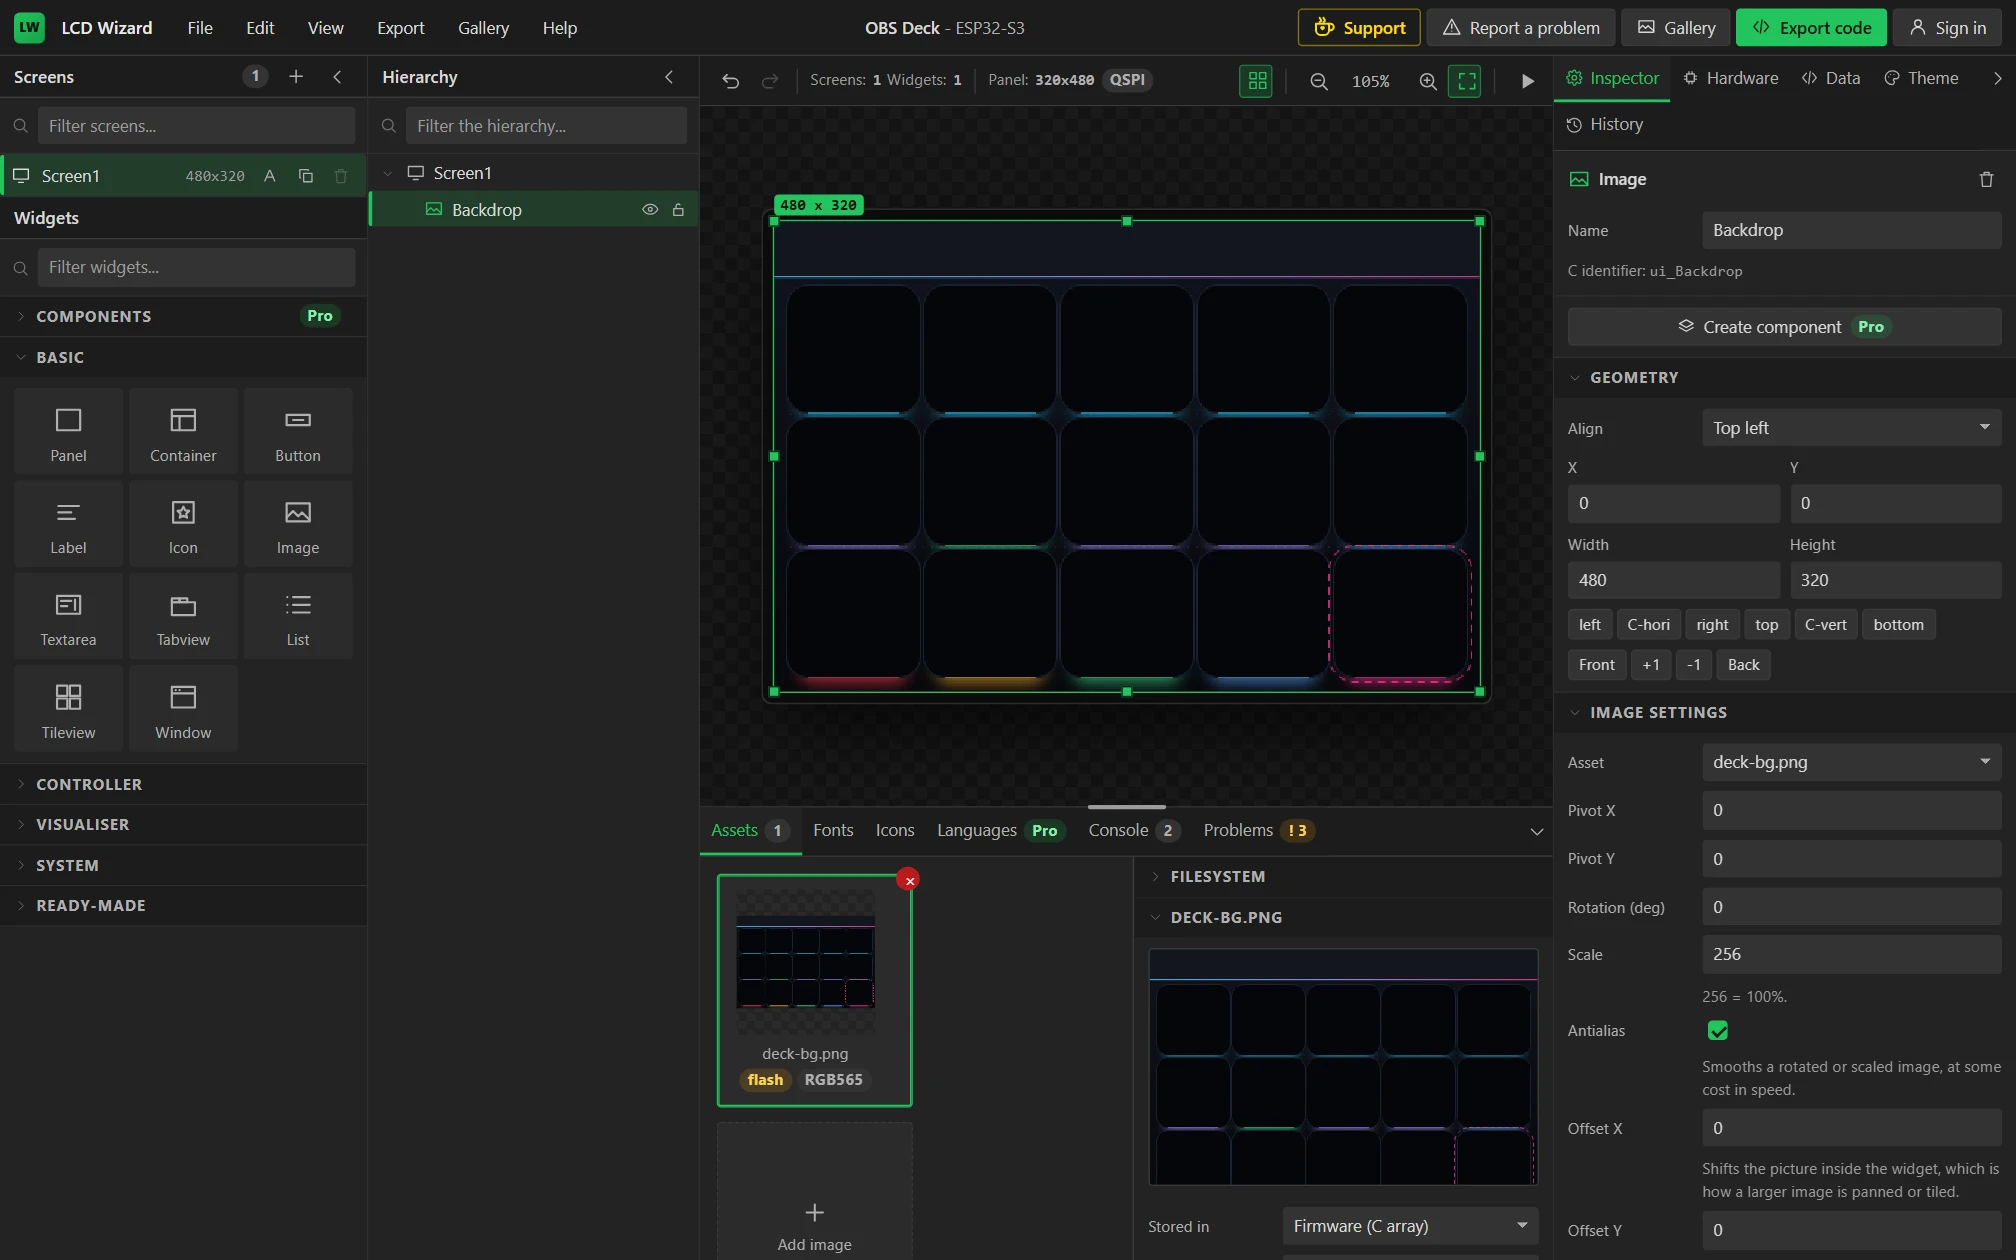Zoom in the canvas
Screen dimensions: 2016x1260
(1428, 81)
